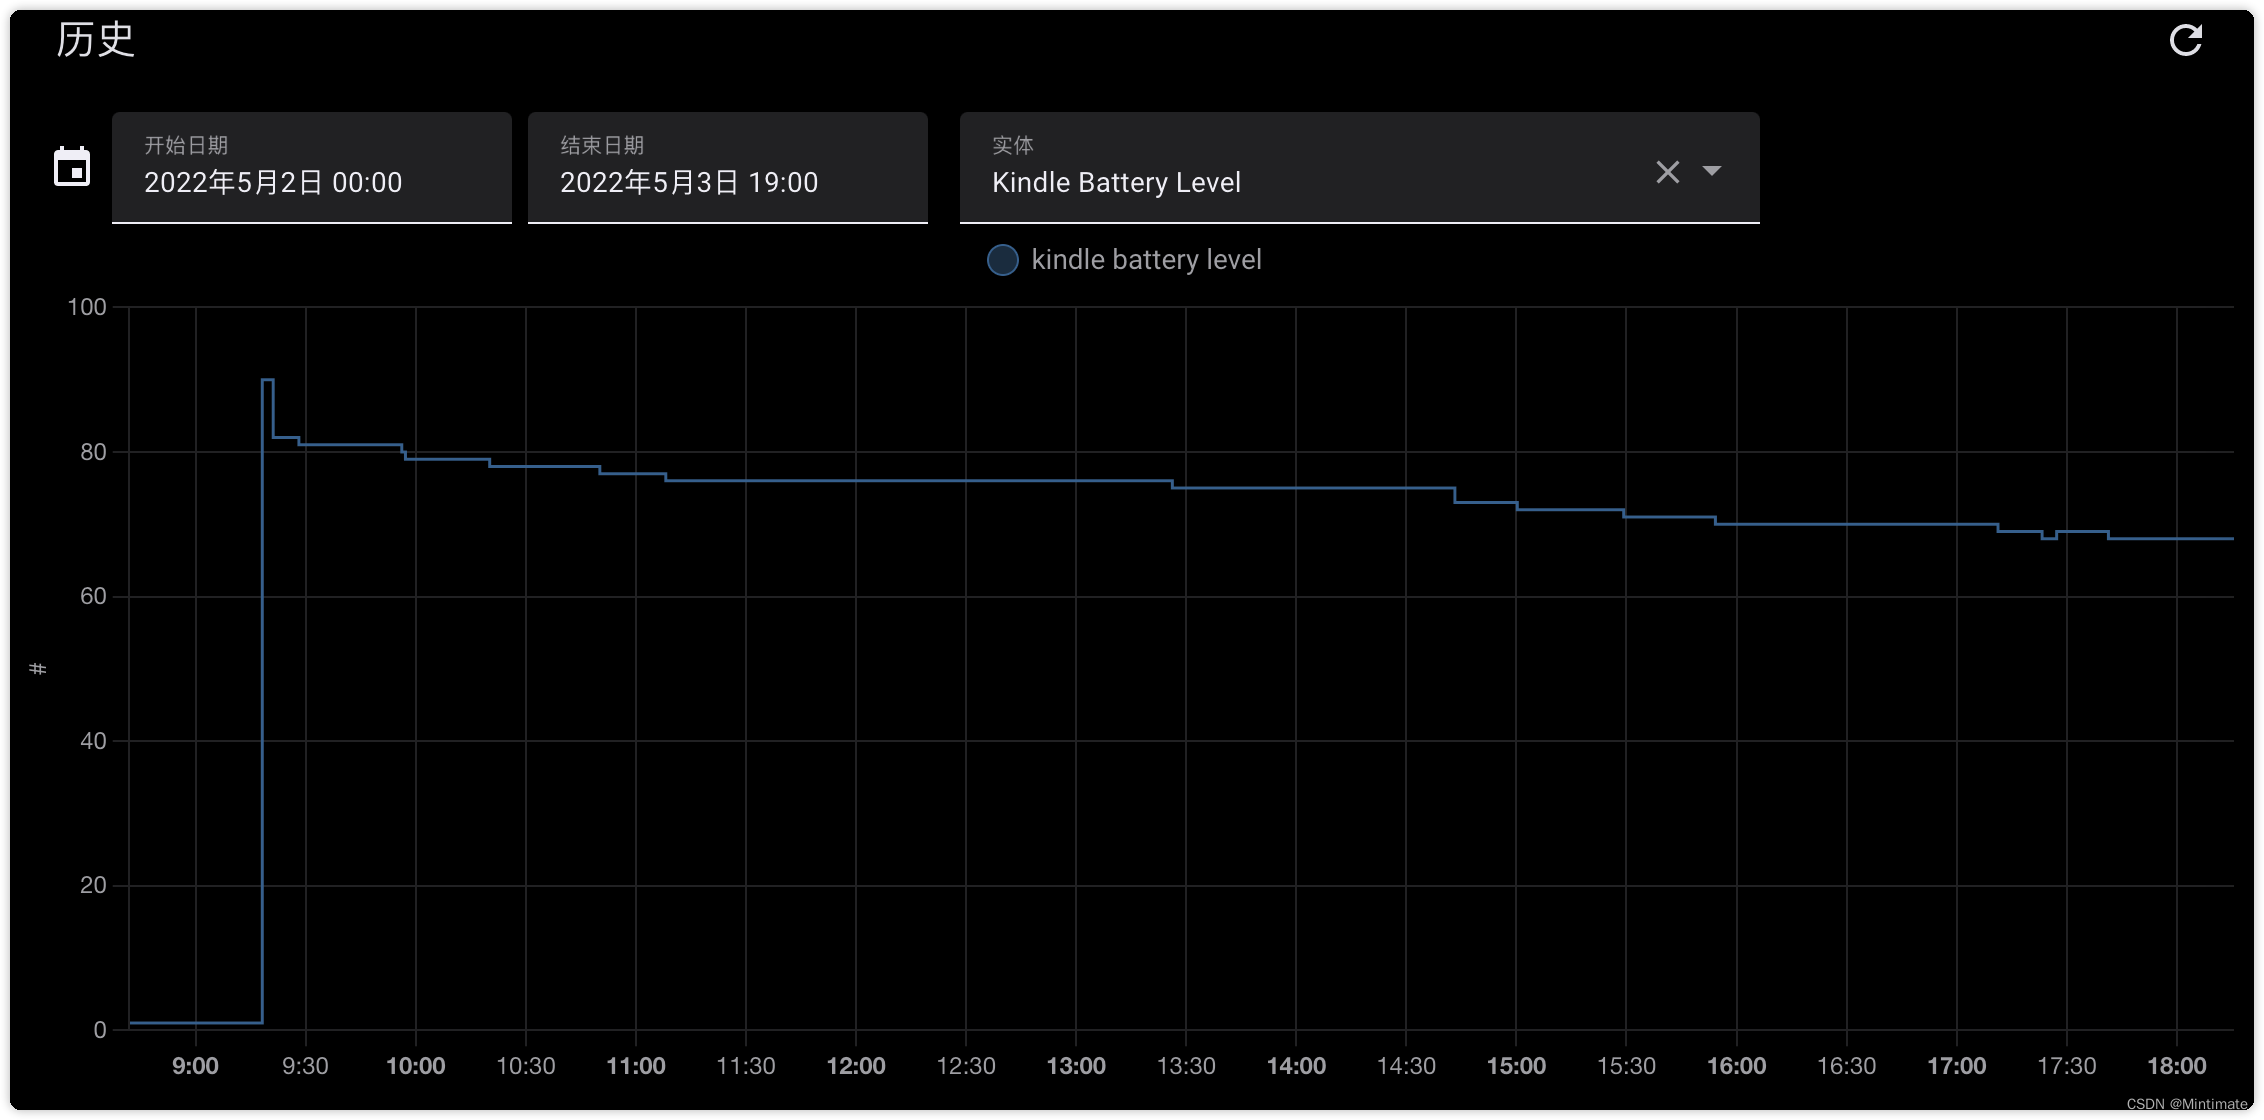Click the 12:00 time axis label
This screenshot has width=2264, height=1120.
point(856,1066)
